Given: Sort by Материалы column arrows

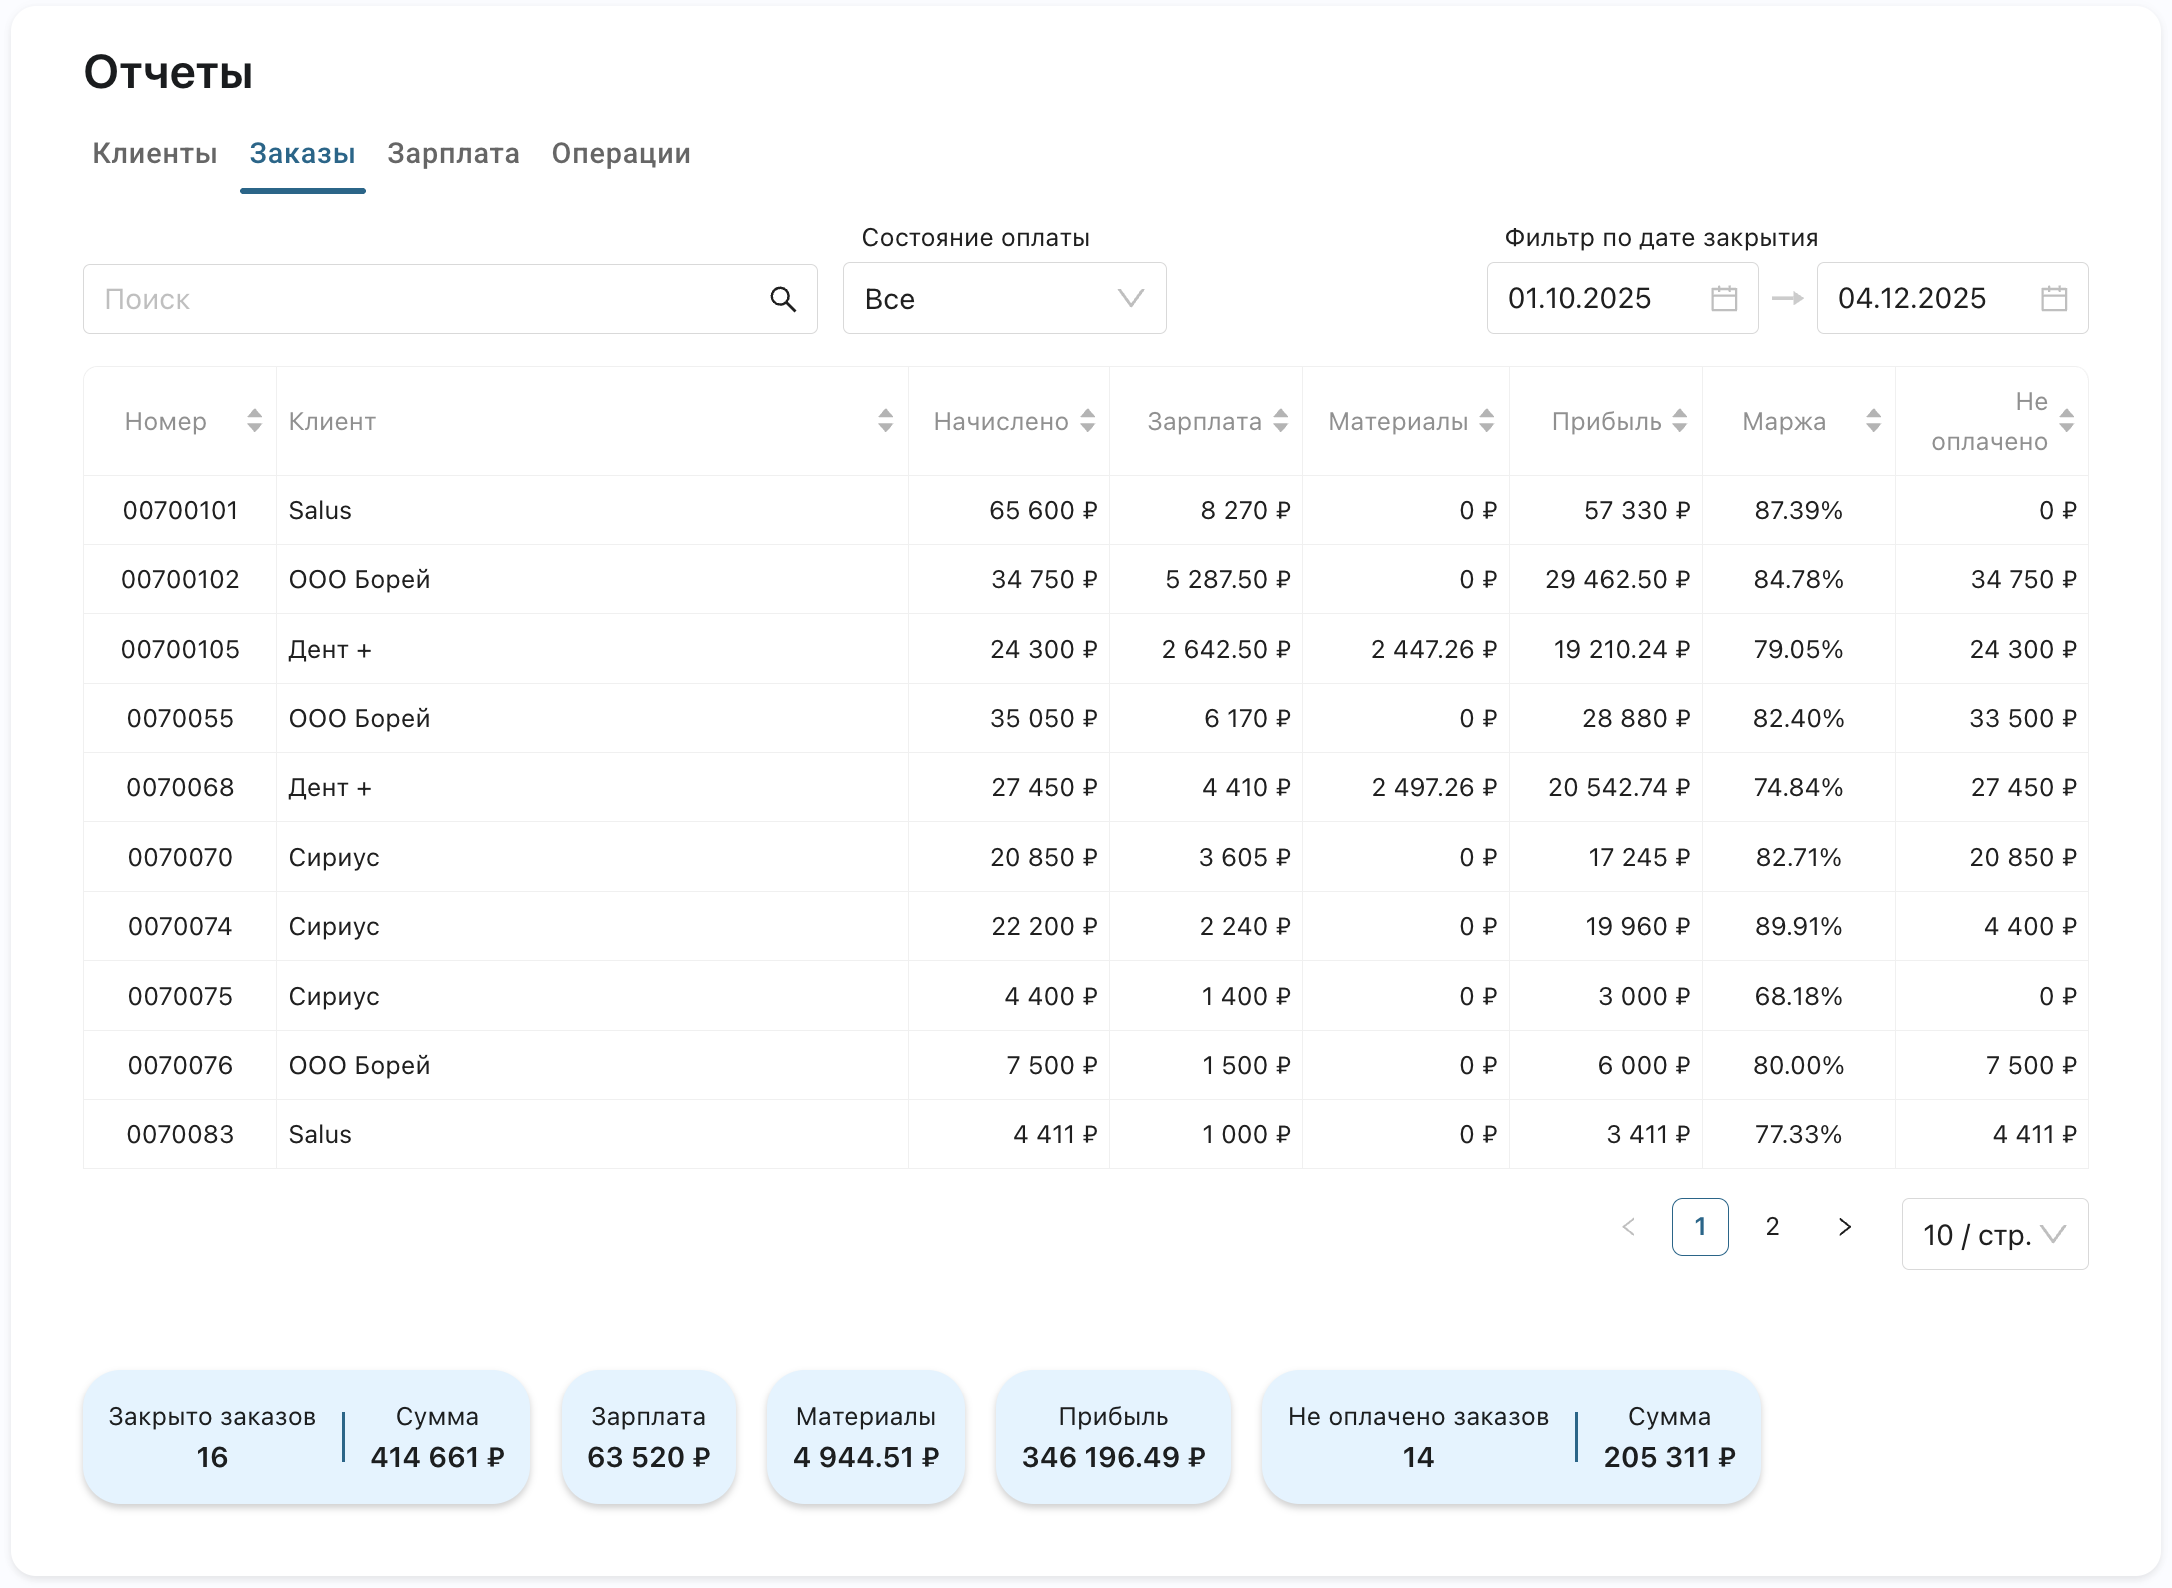Looking at the screenshot, I should tap(1487, 421).
